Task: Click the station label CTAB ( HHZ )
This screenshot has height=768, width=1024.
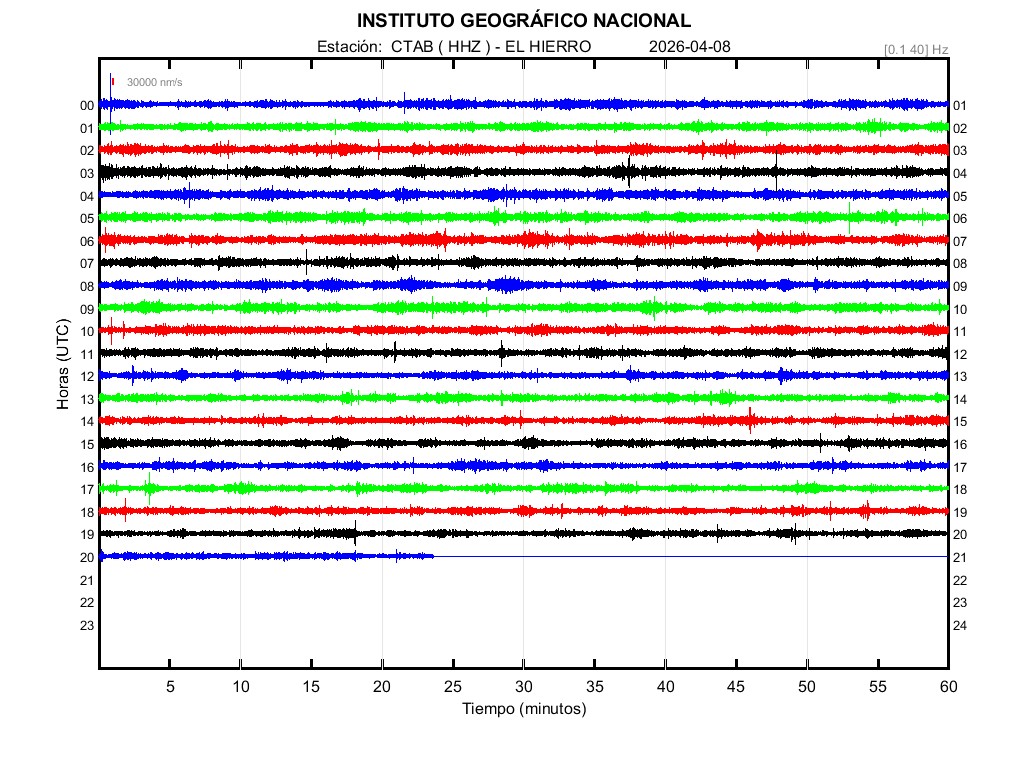Action: tap(439, 47)
